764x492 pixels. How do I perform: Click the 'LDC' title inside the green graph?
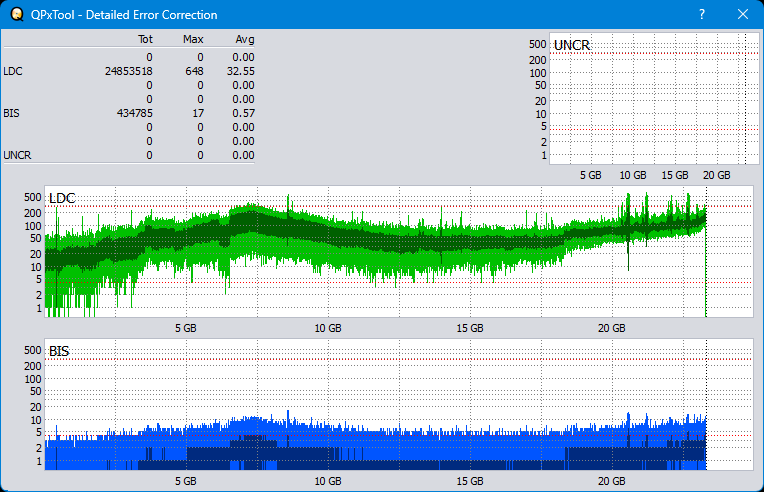tap(62, 198)
